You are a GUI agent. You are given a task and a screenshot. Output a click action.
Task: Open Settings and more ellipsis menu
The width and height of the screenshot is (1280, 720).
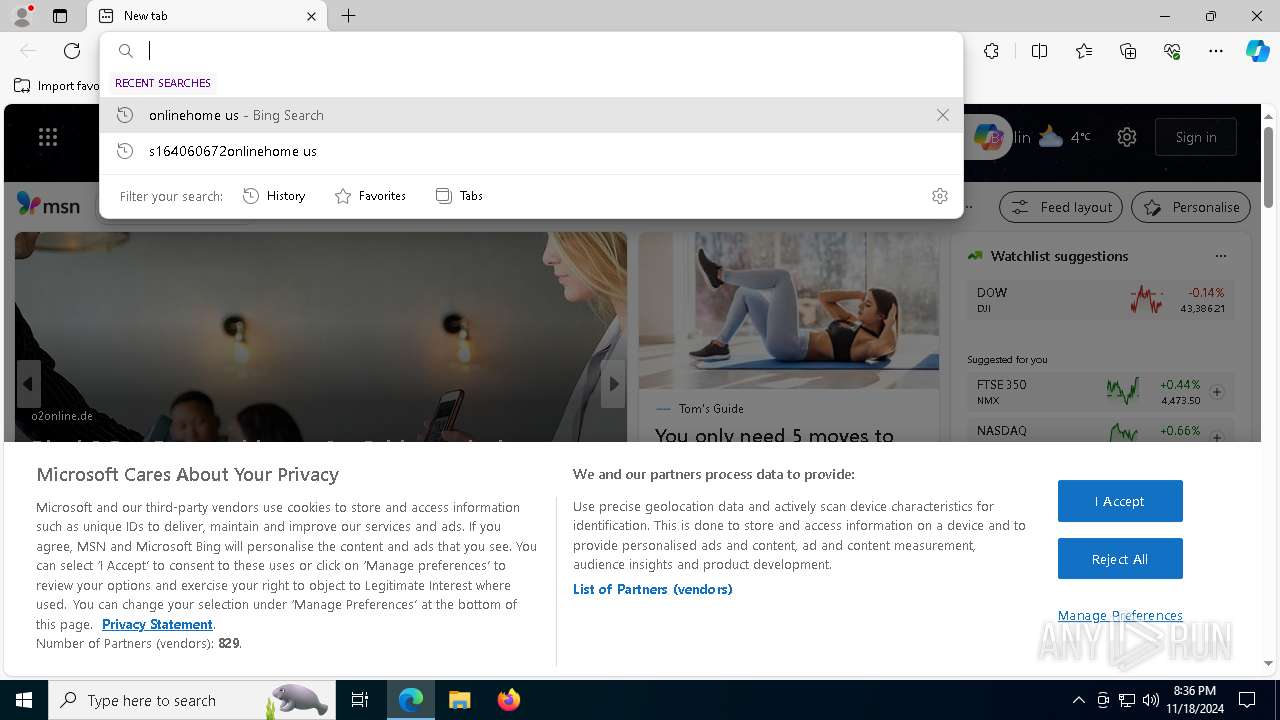point(1216,51)
